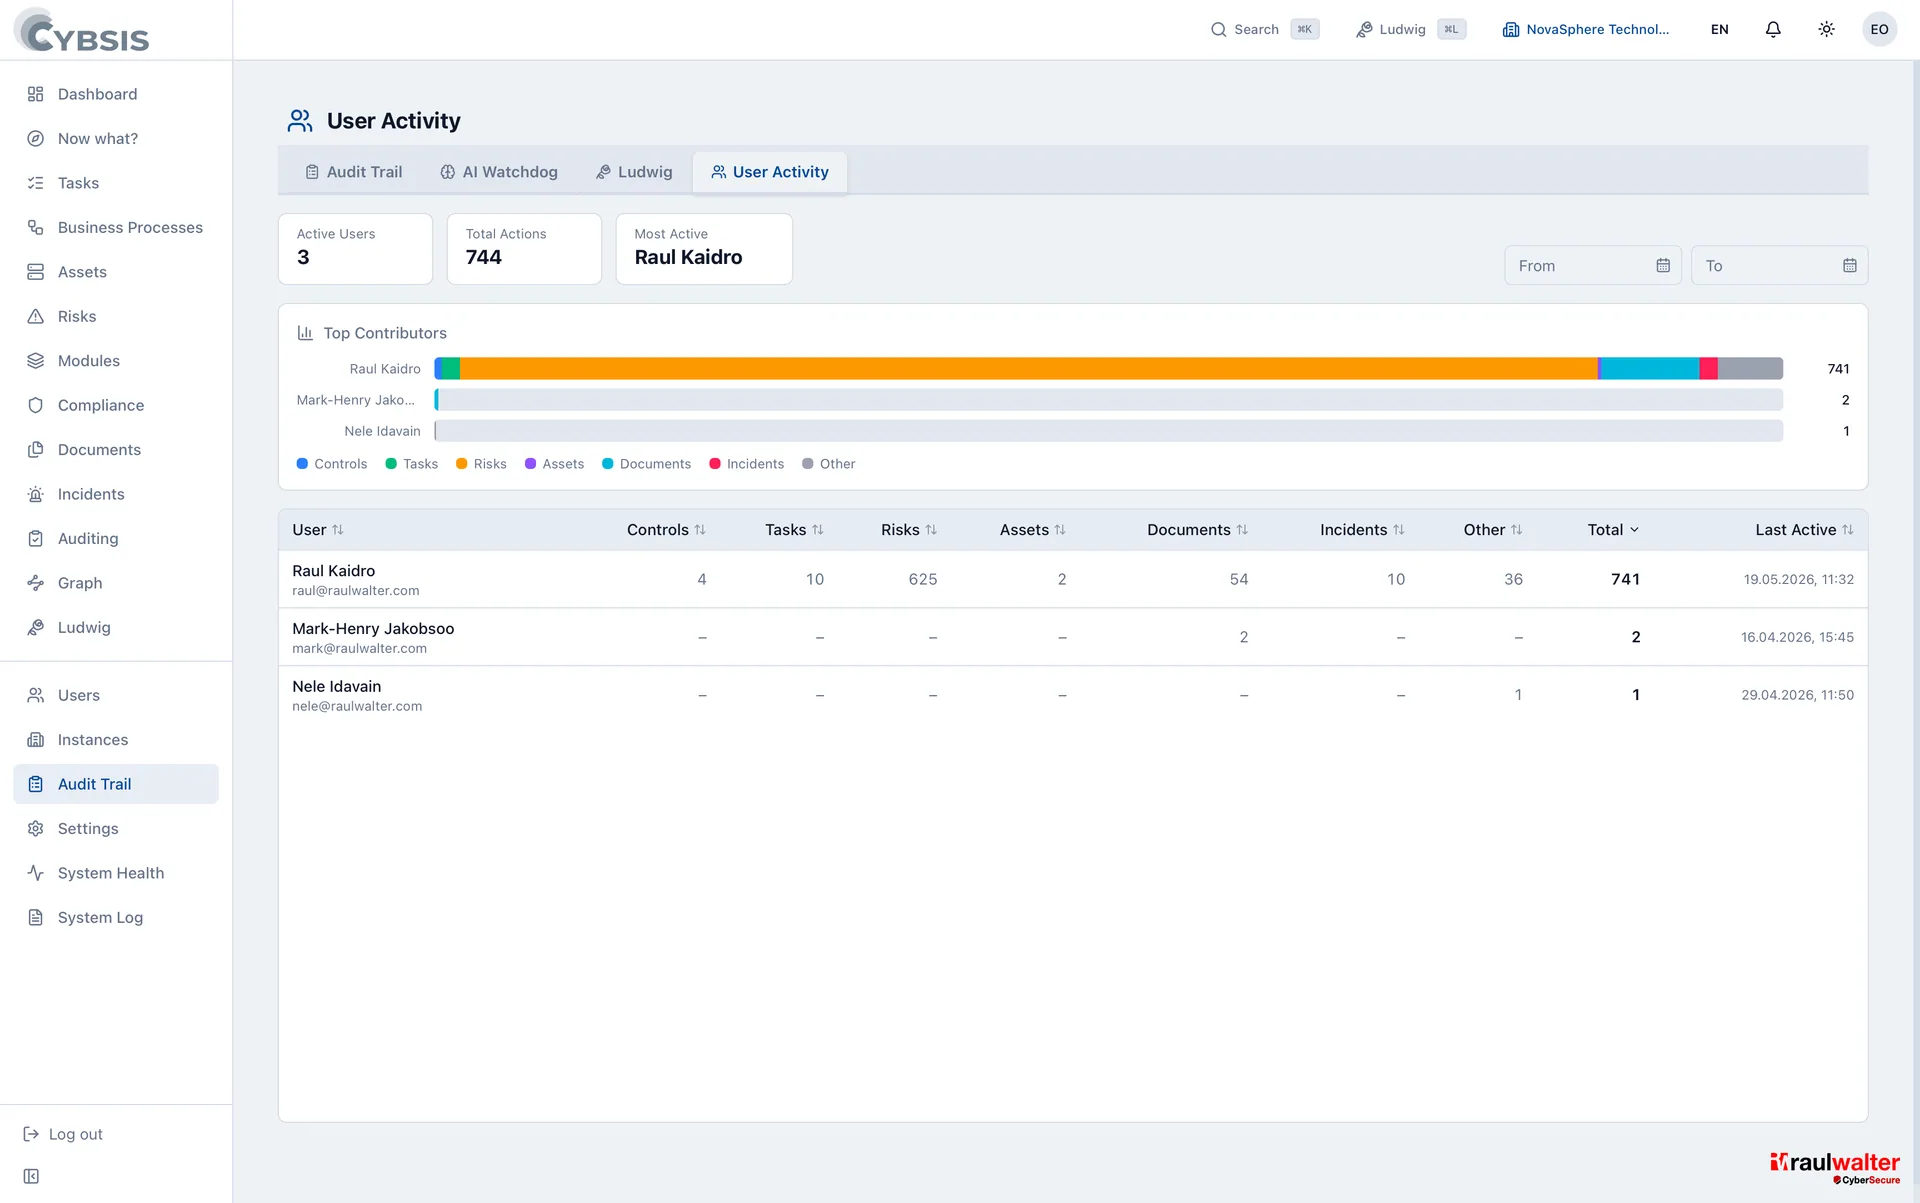This screenshot has width=1920, height=1203.
Task: Sort table by Risks column
Action: (909, 530)
